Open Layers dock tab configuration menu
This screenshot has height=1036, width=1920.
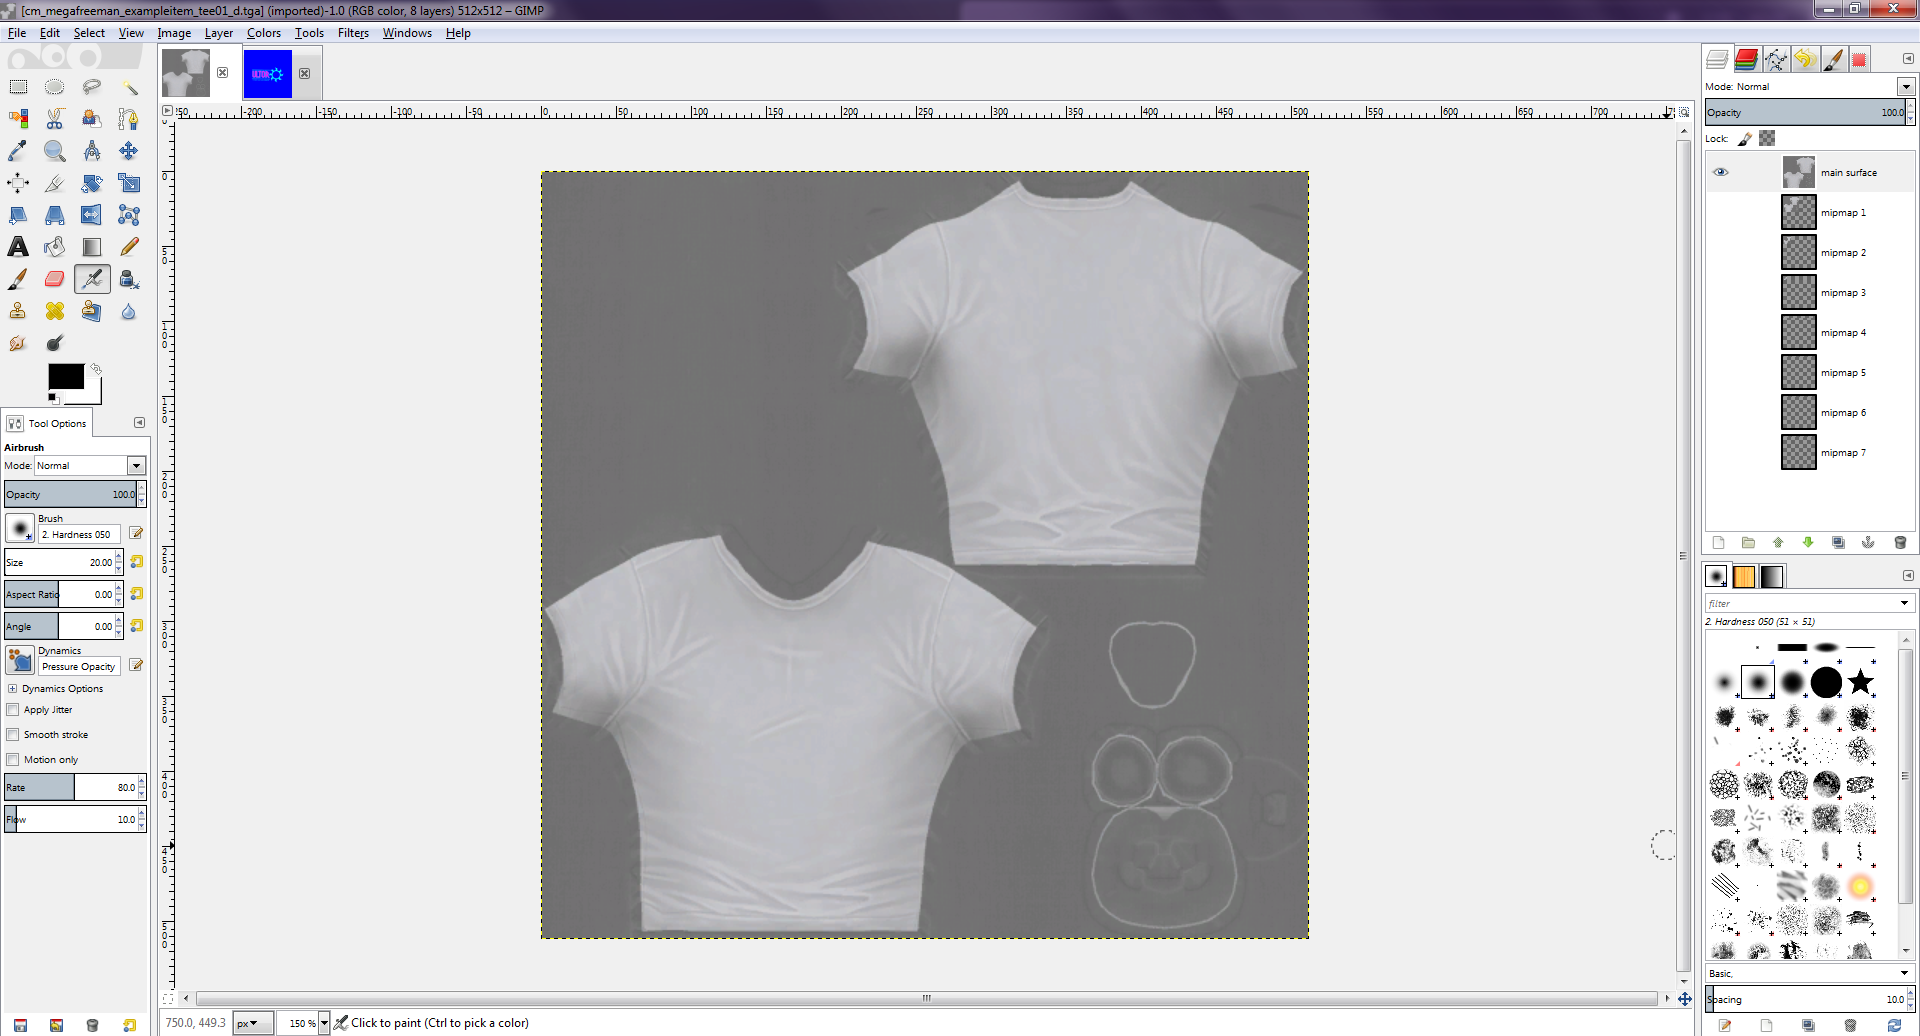click(x=1908, y=59)
